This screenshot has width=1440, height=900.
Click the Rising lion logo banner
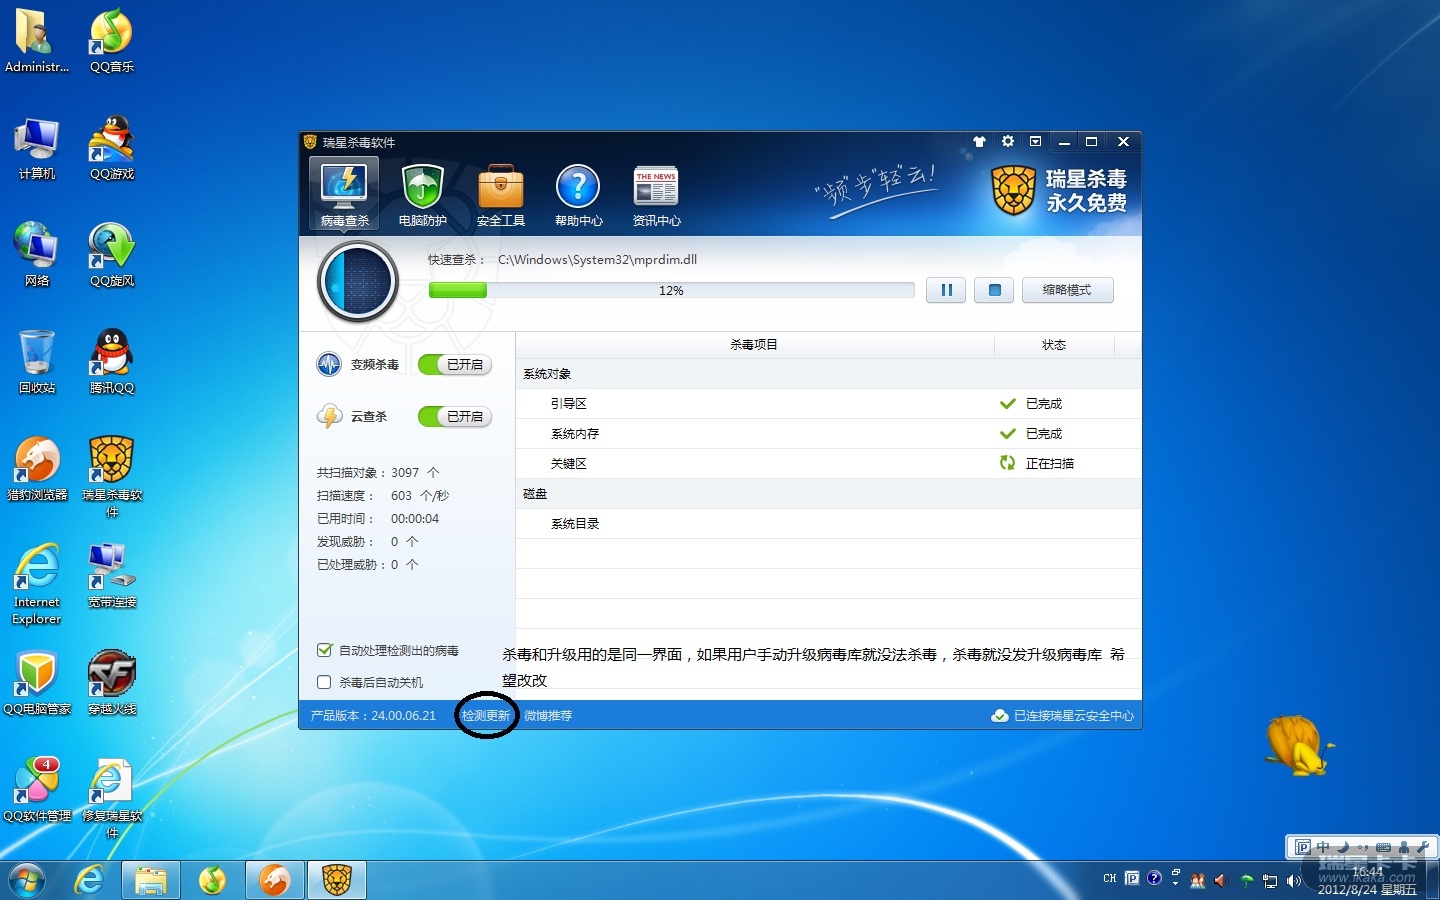pos(1059,191)
